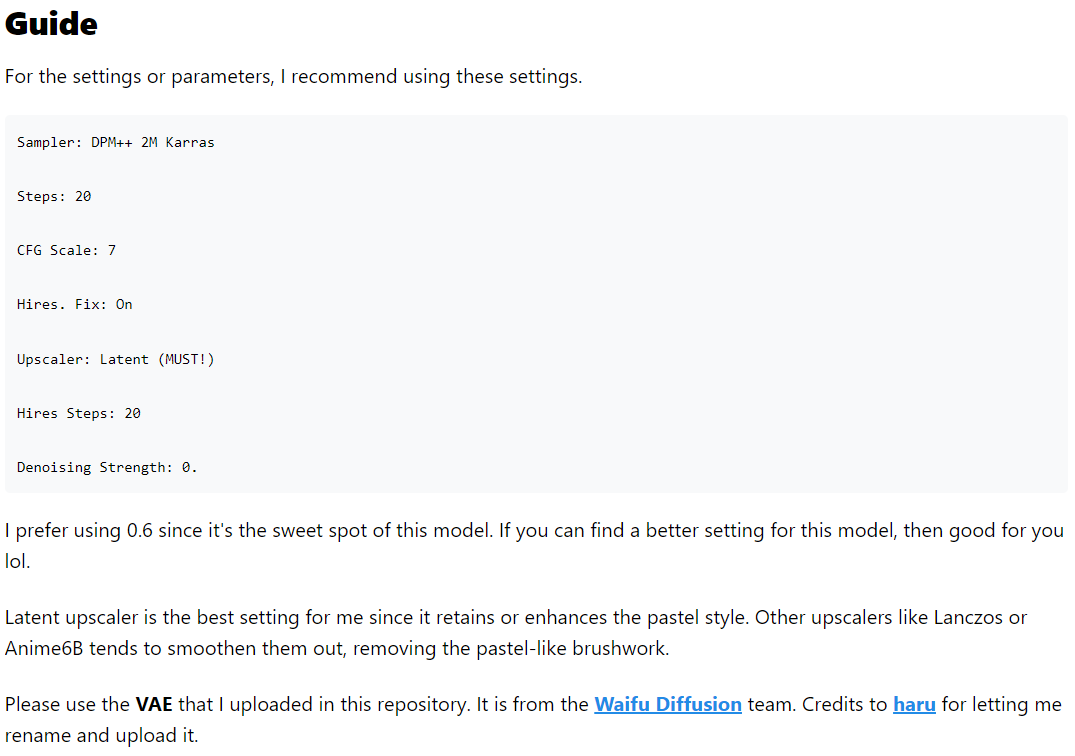Click the 'rename and upload it' text
The width and height of the screenshot is (1075, 756).
click(101, 737)
